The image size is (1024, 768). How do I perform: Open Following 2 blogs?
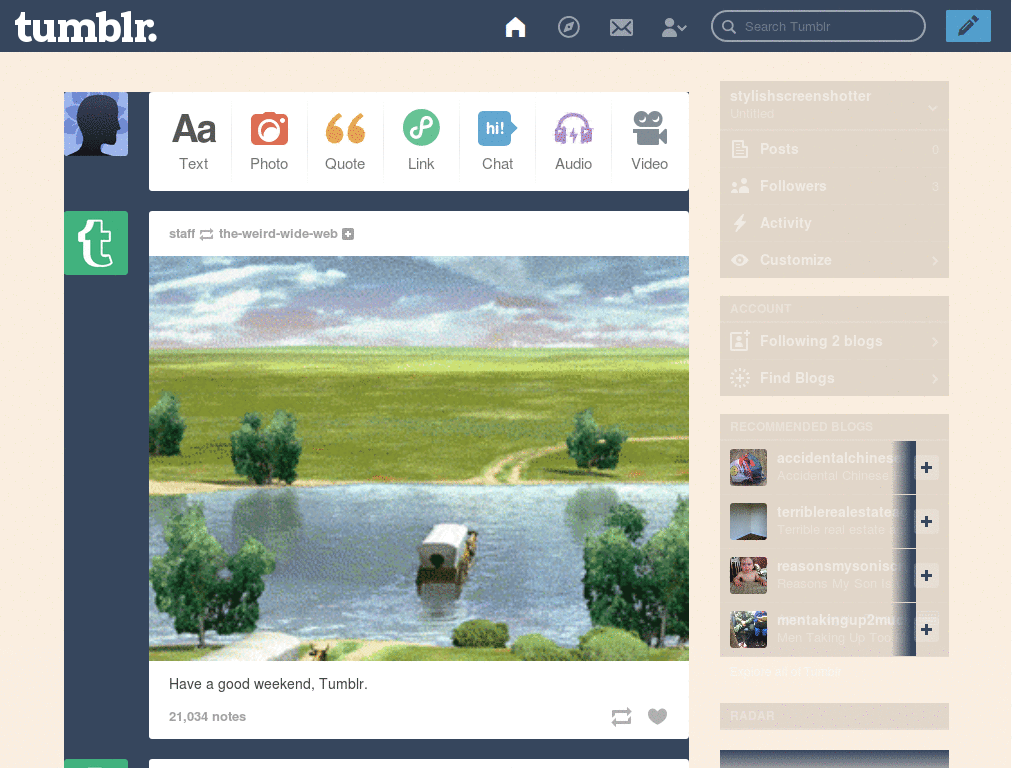click(834, 341)
